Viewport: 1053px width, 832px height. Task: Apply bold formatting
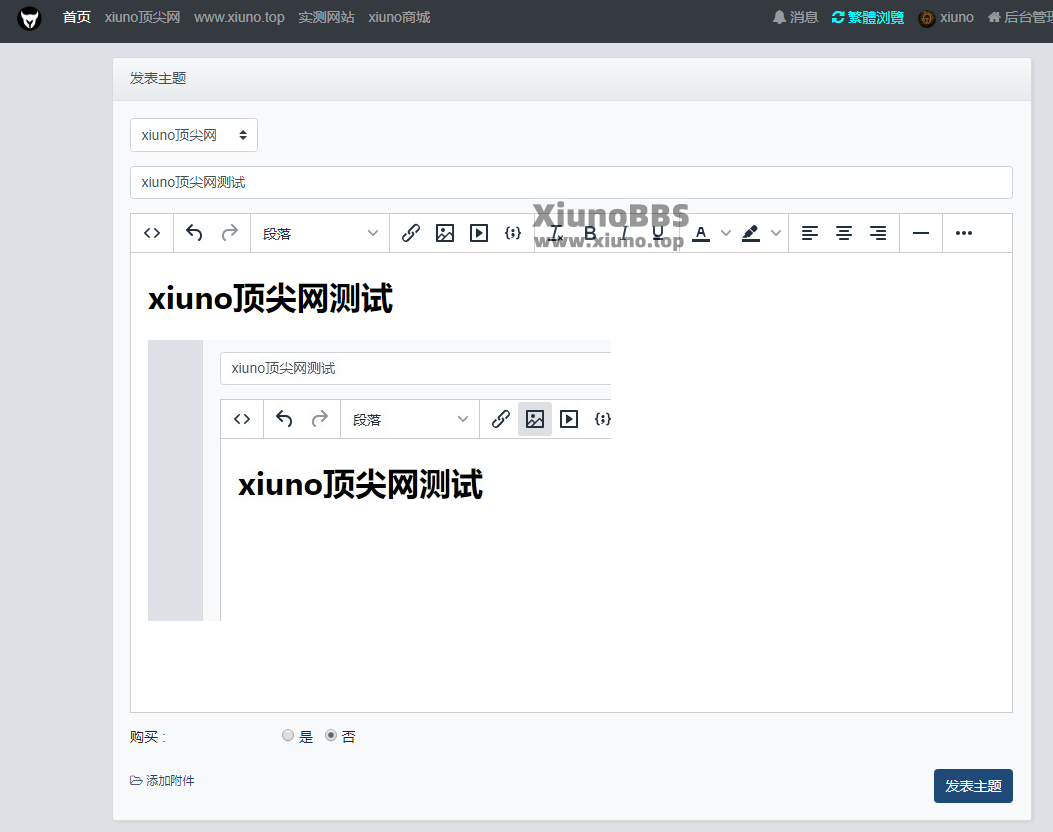tap(590, 233)
